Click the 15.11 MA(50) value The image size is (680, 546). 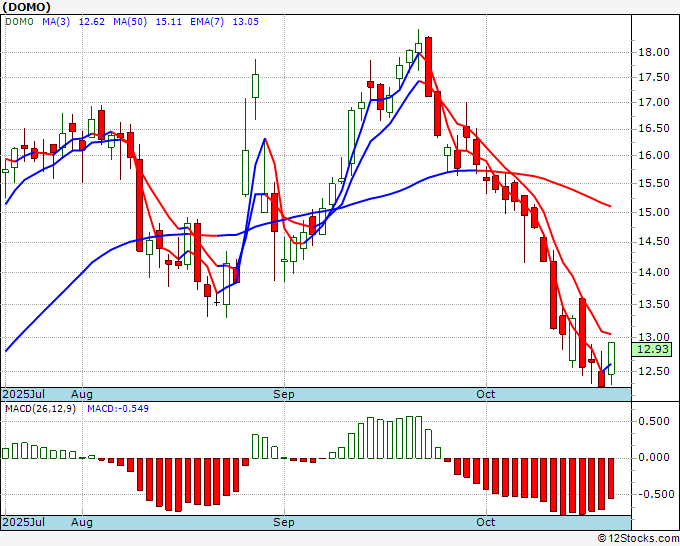tap(168, 21)
